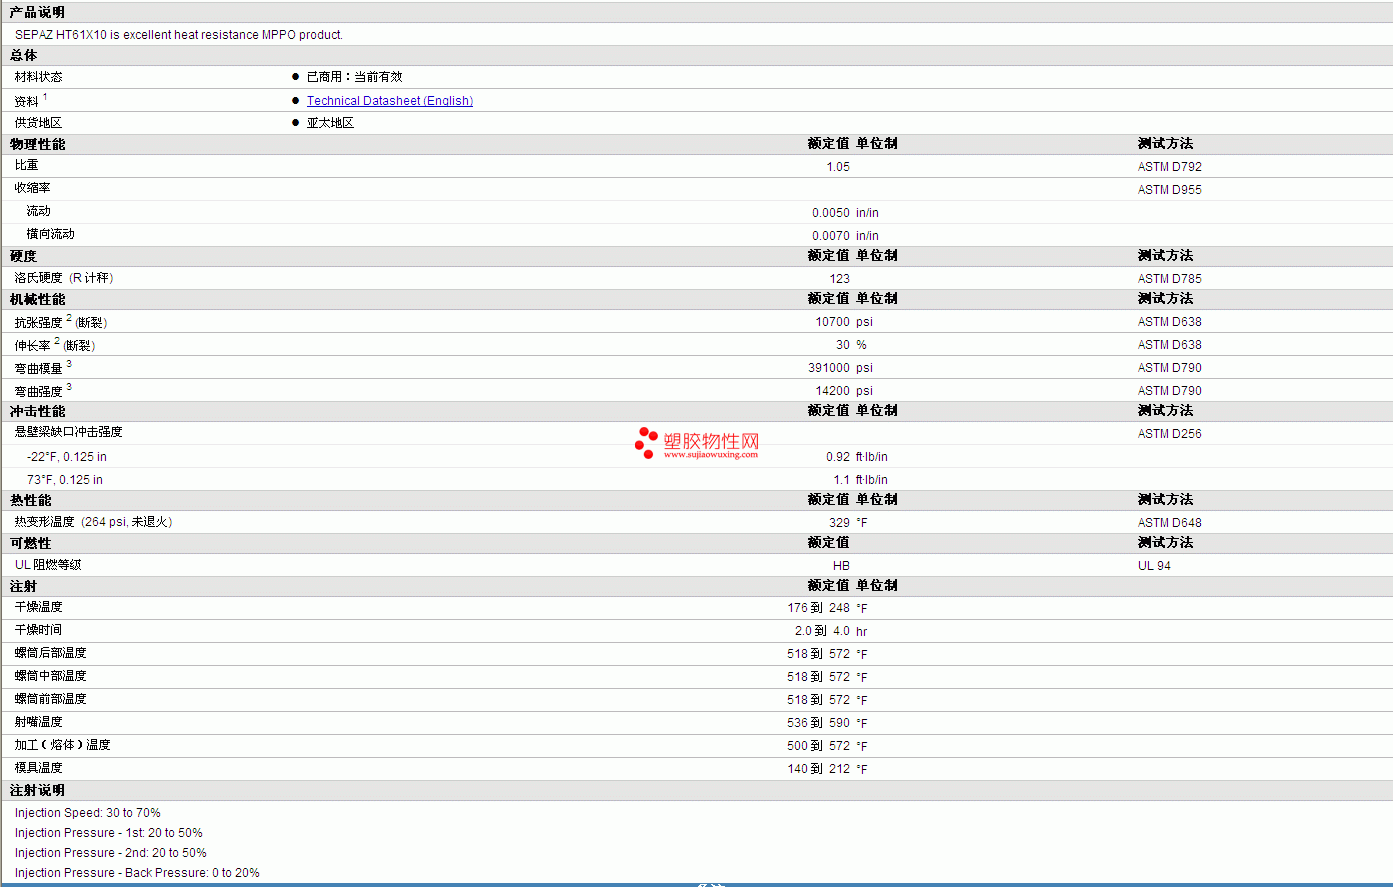Click the 射嘴温度 value 536 到 590
The height and width of the screenshot is (887, 1393).
[818, 723]
